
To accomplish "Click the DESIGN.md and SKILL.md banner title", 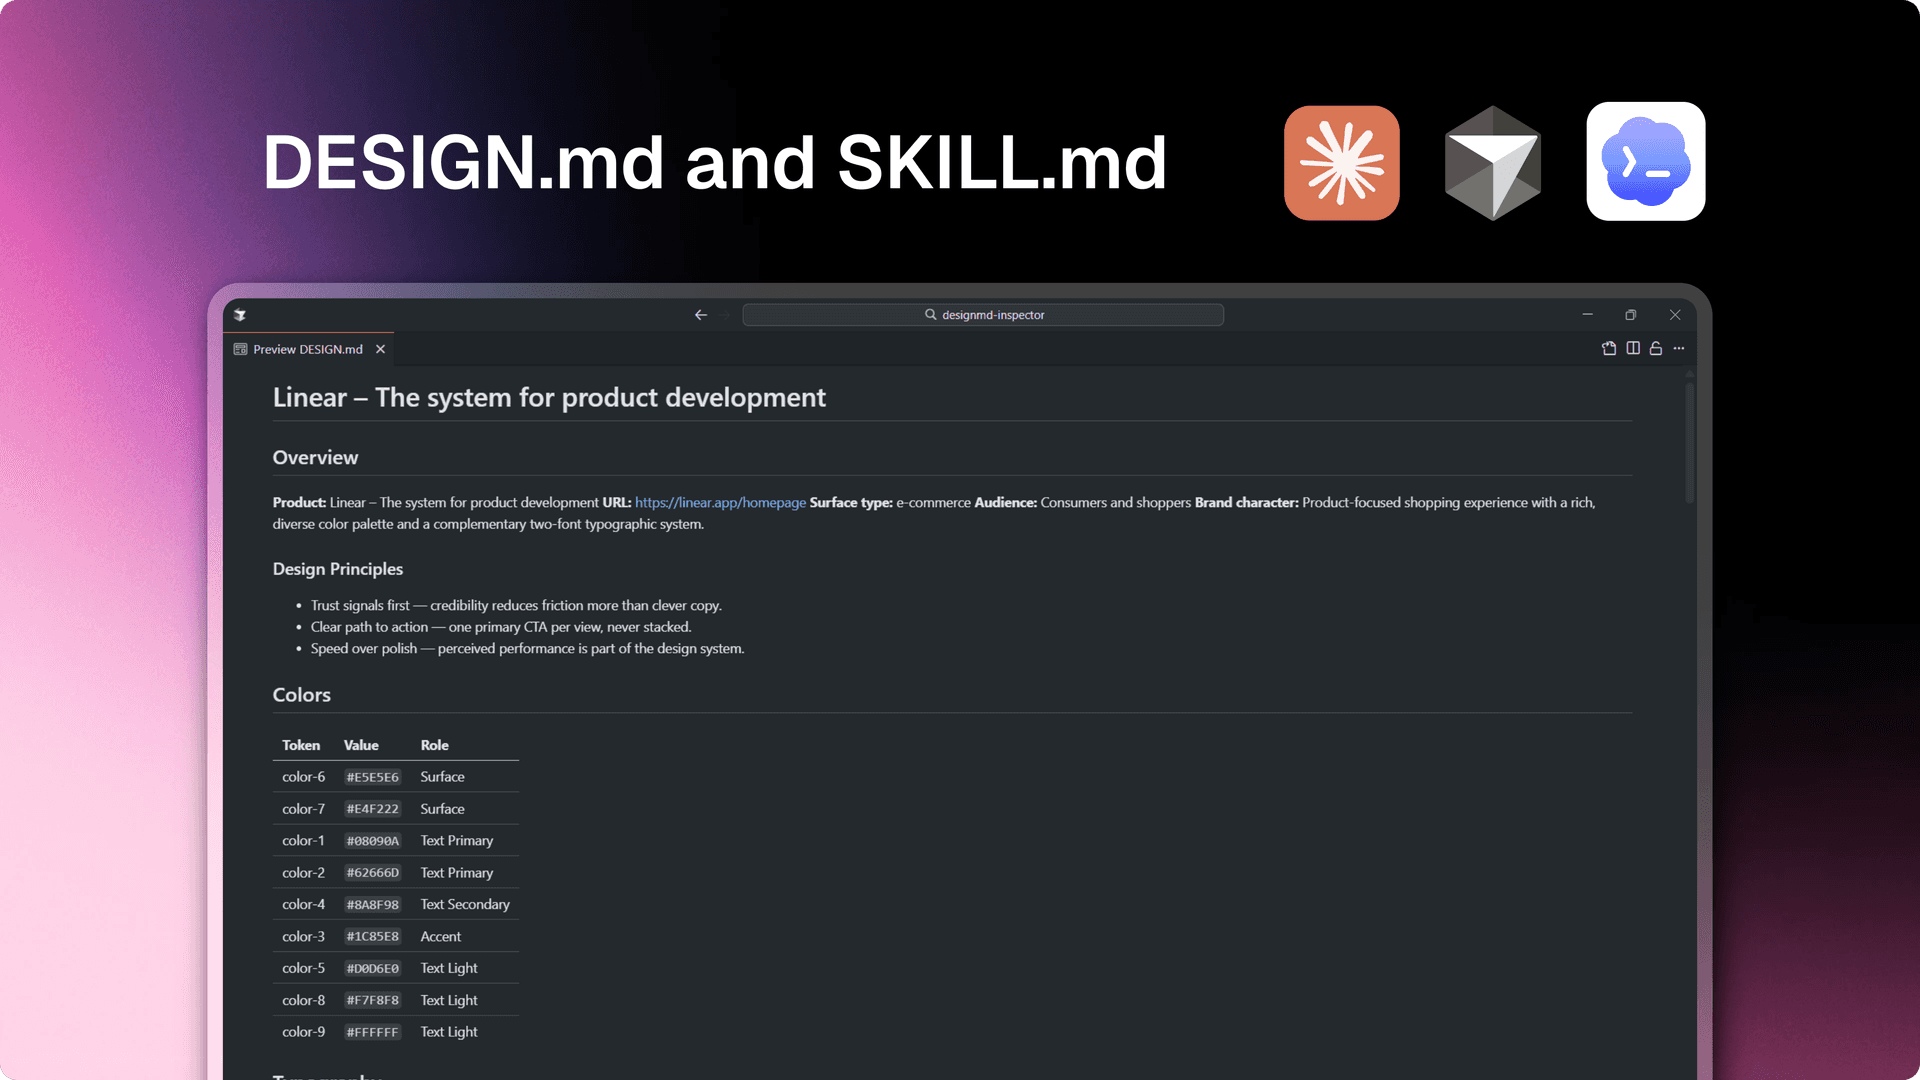I will point(714,163).
